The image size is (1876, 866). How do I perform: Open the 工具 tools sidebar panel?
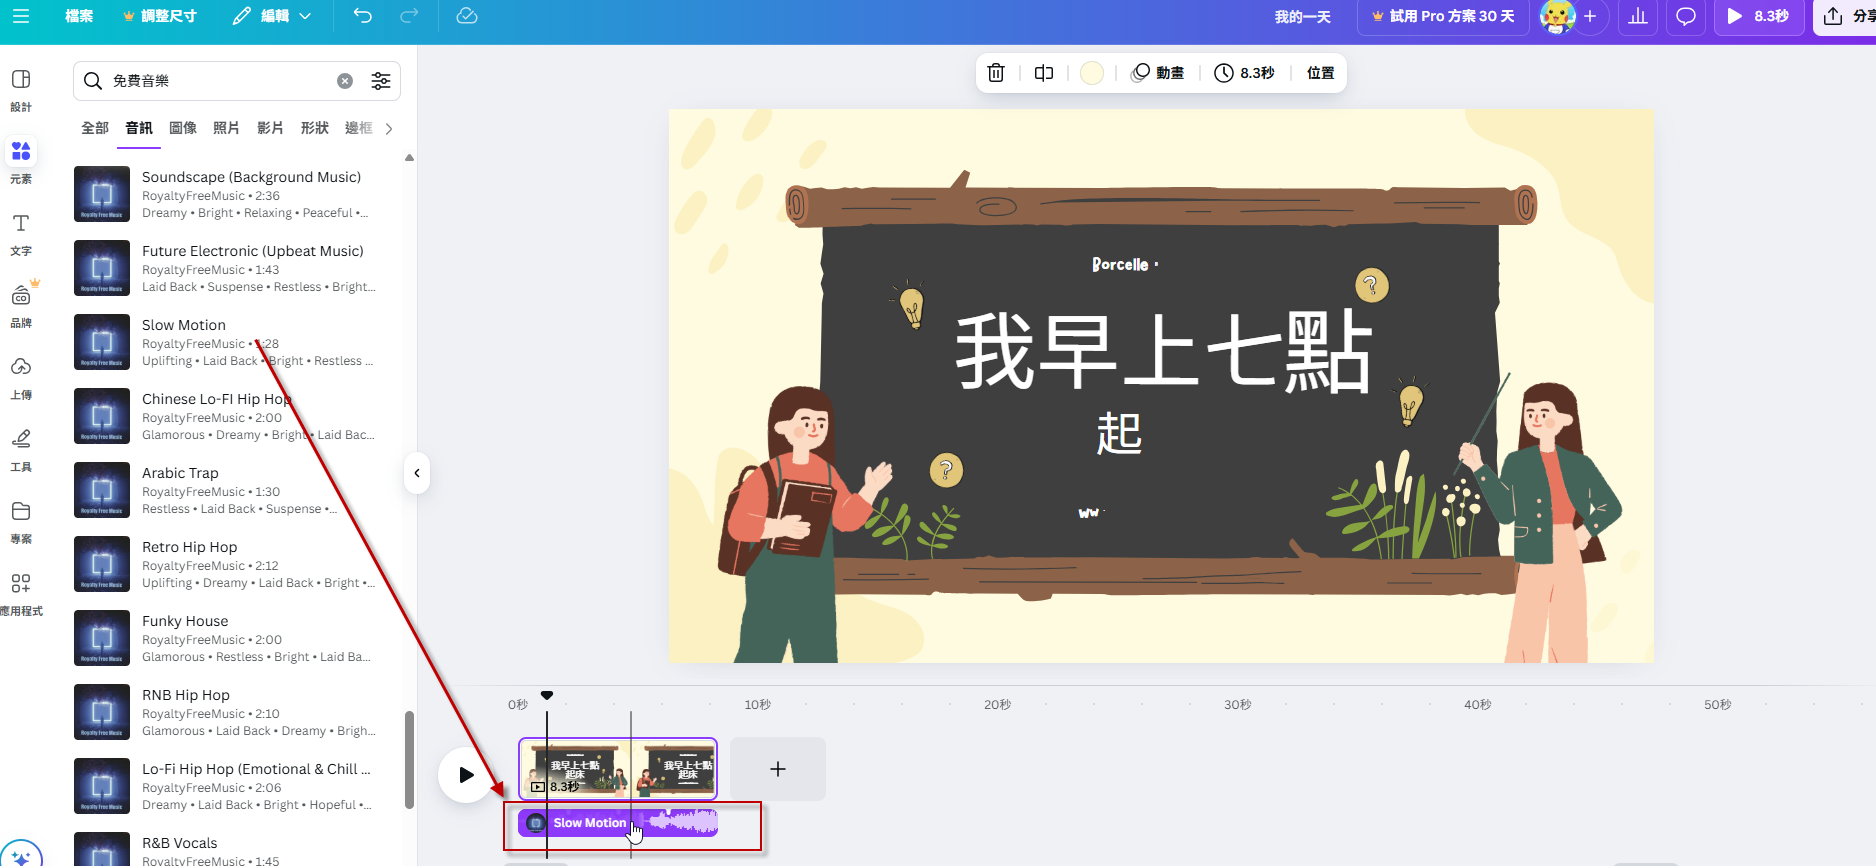pyautogui.click(x=21, y=450)
